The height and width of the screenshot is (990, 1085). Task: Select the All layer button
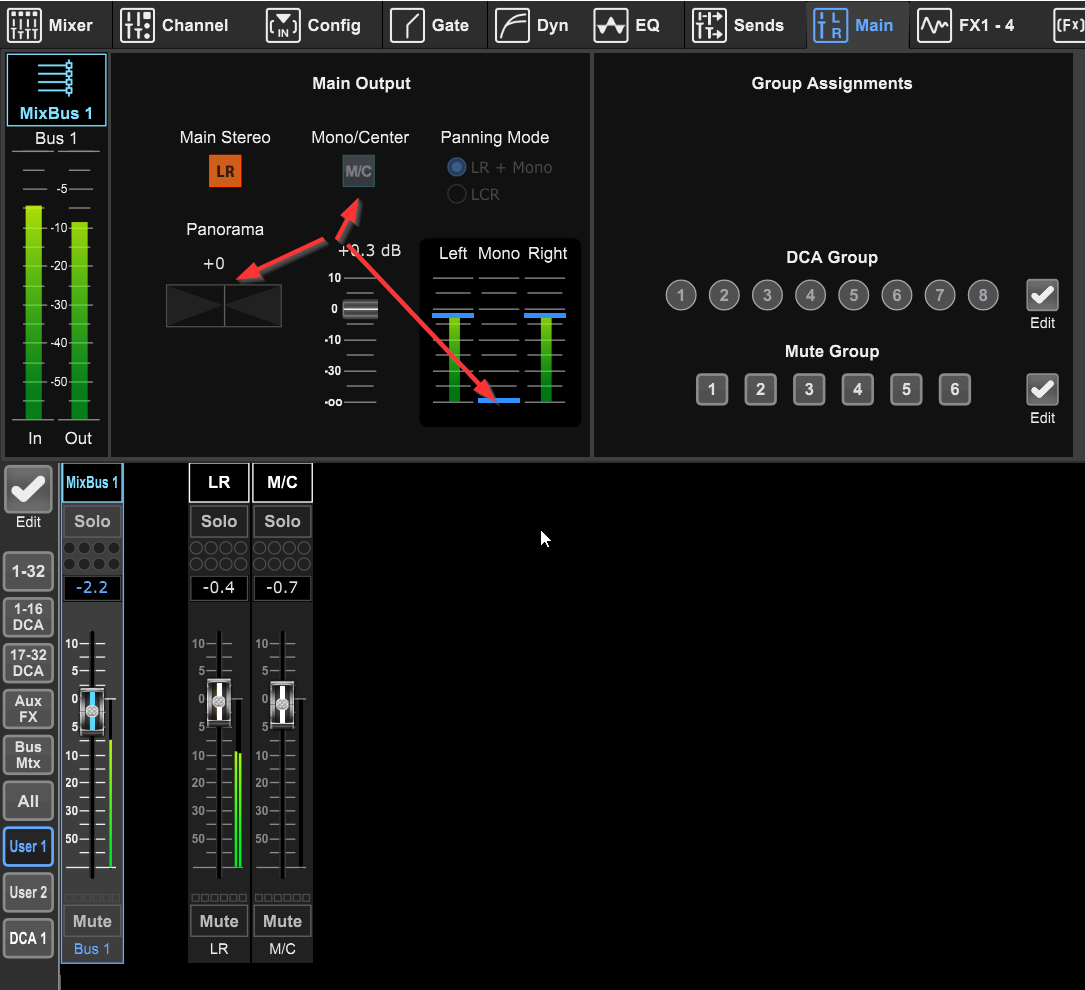point(28,801)
